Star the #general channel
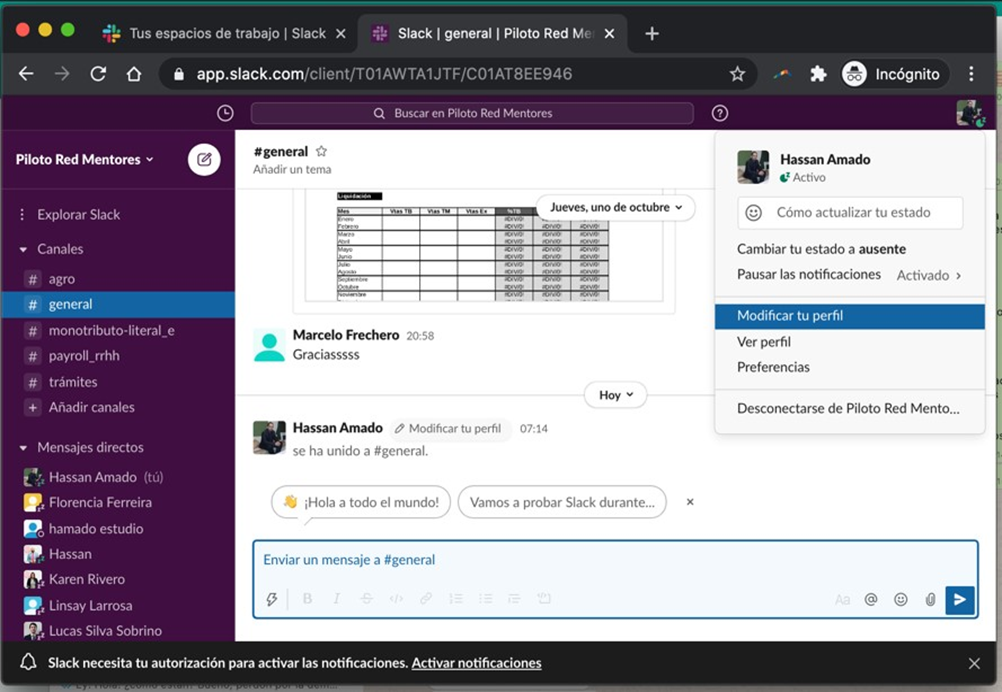This screenshot has height=692, width=1002. click(x=321, y=152)
